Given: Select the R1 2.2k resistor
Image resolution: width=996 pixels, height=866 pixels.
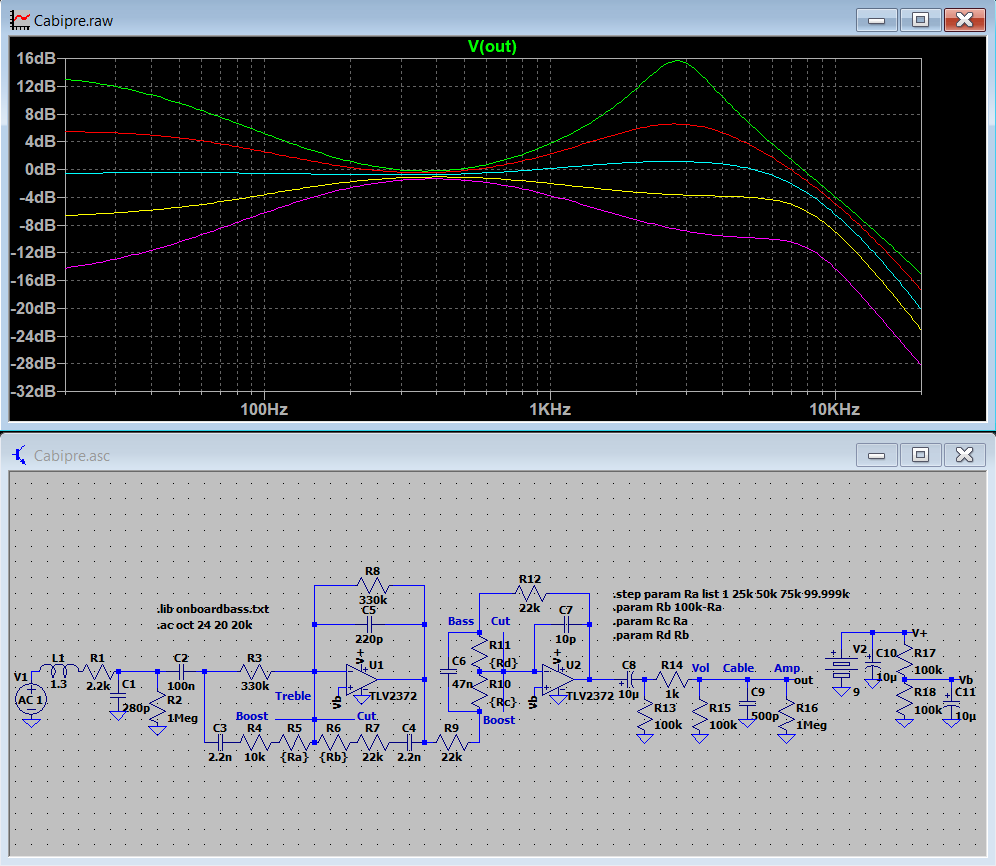Looking at the screenshot, I should 98,672.
